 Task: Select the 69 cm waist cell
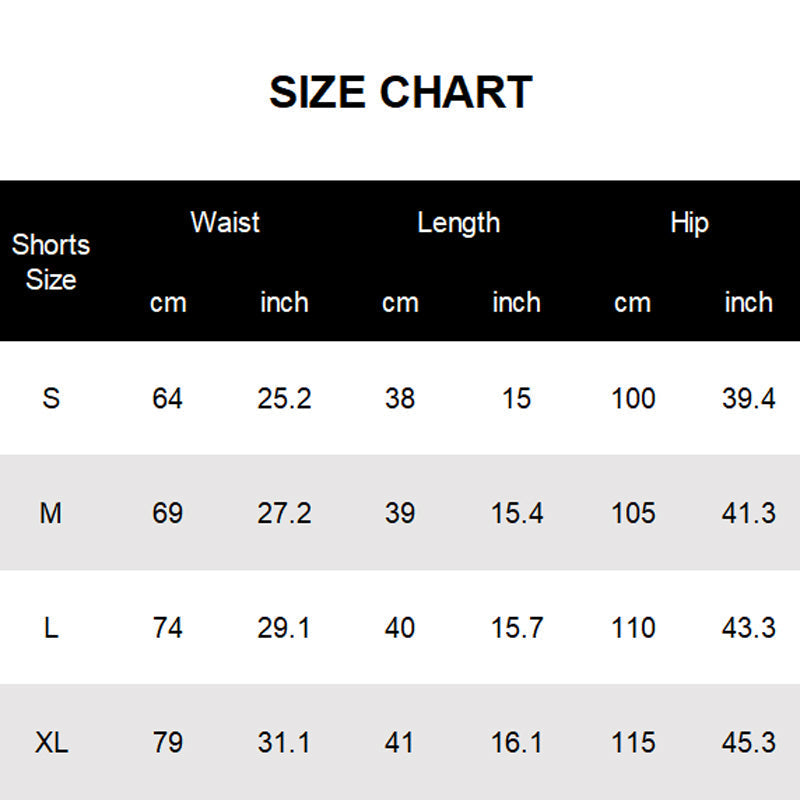[x=168, y=513]
